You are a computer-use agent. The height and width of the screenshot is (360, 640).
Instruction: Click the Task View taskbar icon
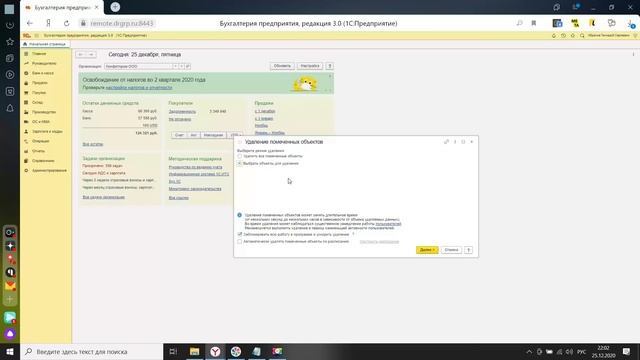point(173,351)
